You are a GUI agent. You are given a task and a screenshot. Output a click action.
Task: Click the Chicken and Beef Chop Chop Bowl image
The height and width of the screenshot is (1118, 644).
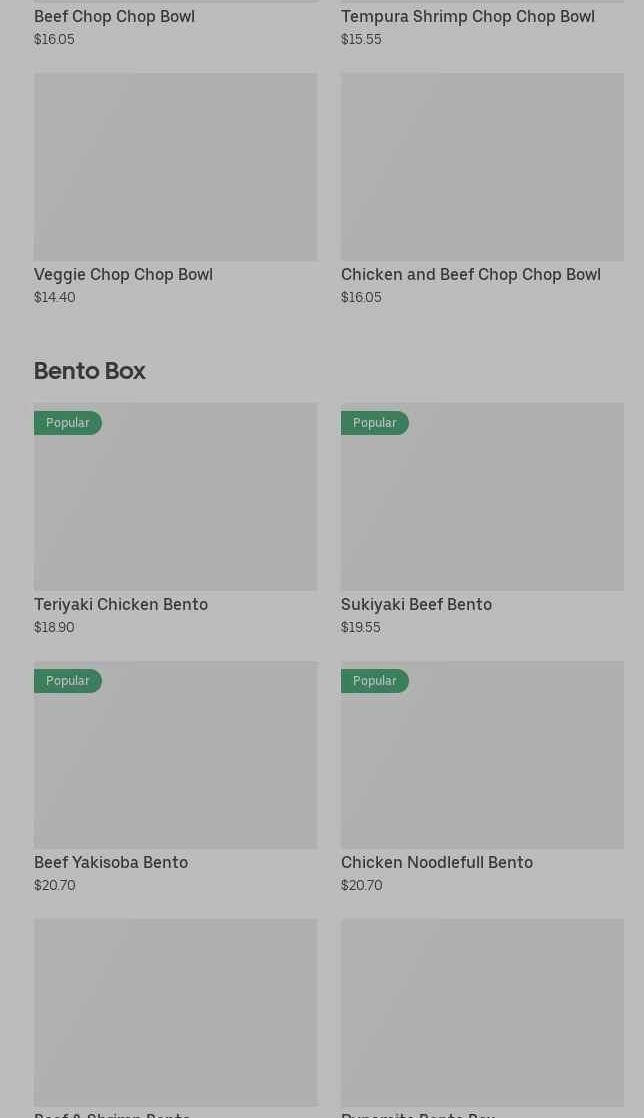click(482, 167)
